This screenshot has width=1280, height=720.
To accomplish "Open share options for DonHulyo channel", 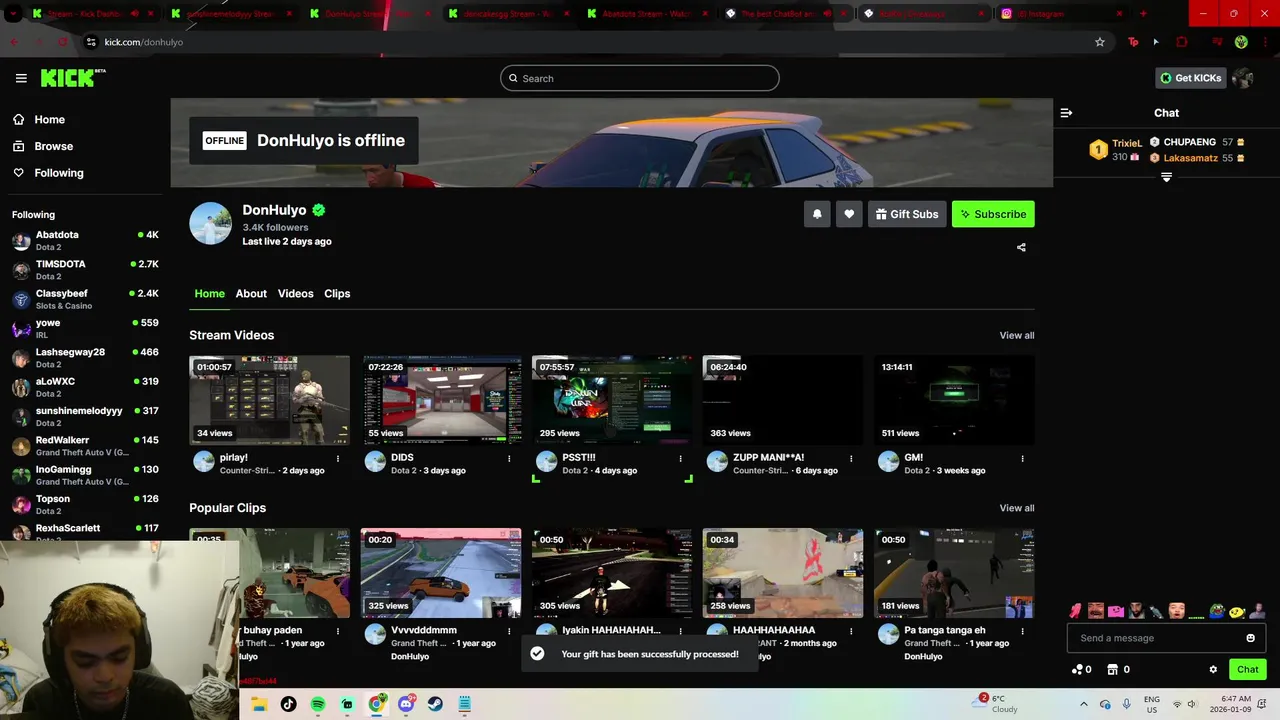I will pos(1021,247).
